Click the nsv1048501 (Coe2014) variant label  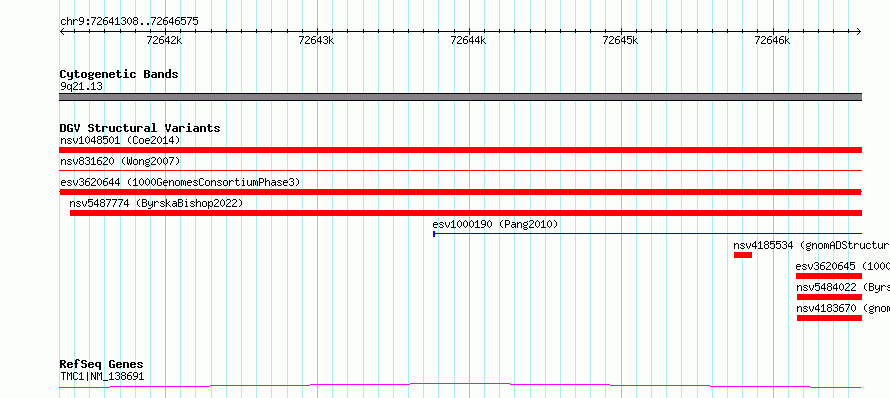coord(120,140)
